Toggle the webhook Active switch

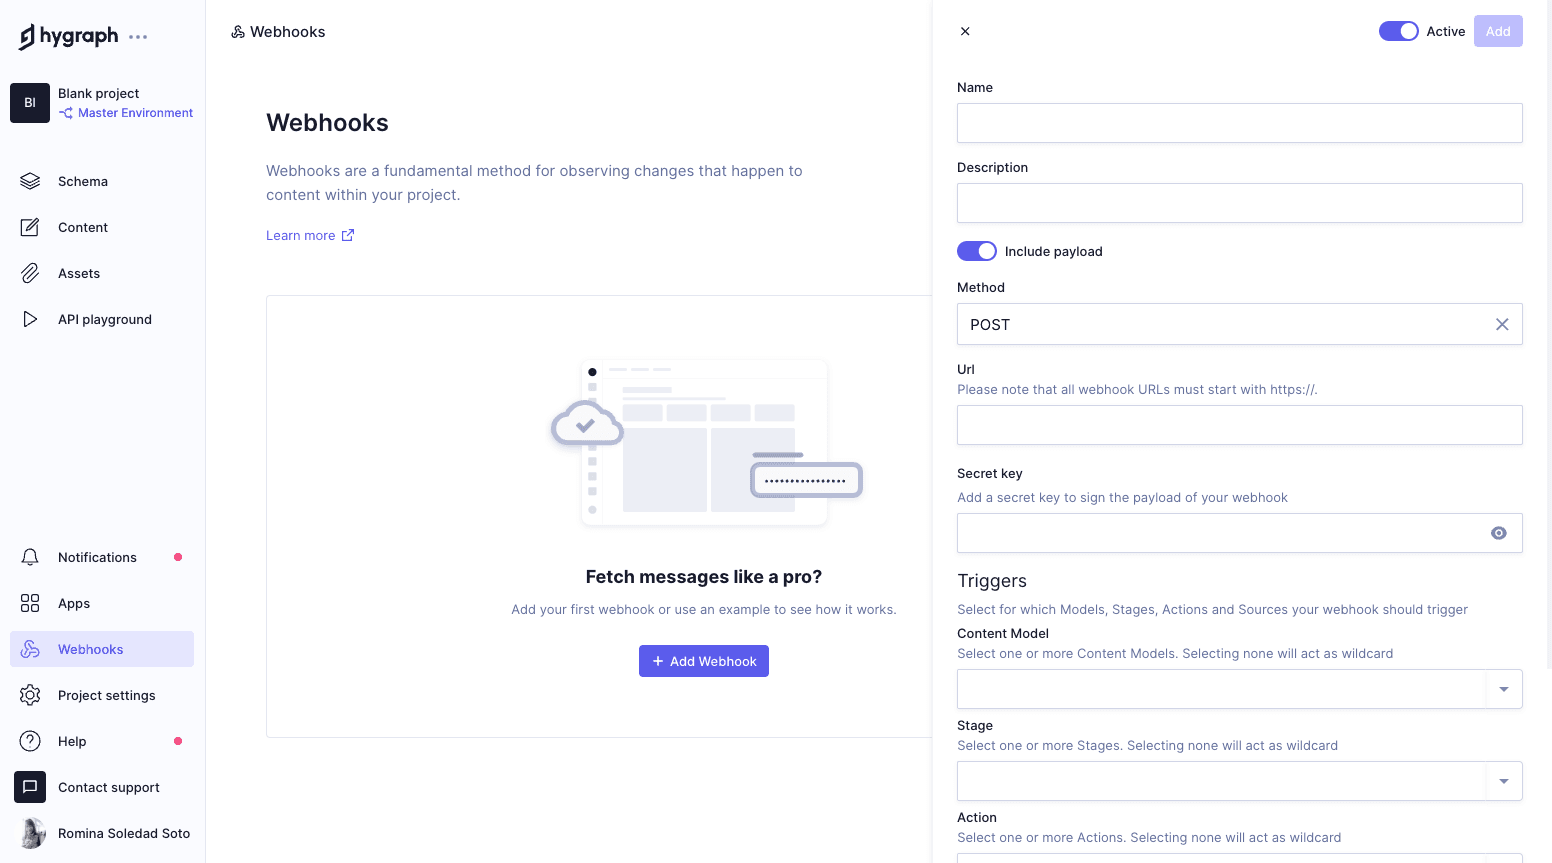(x=1398, y=31)
